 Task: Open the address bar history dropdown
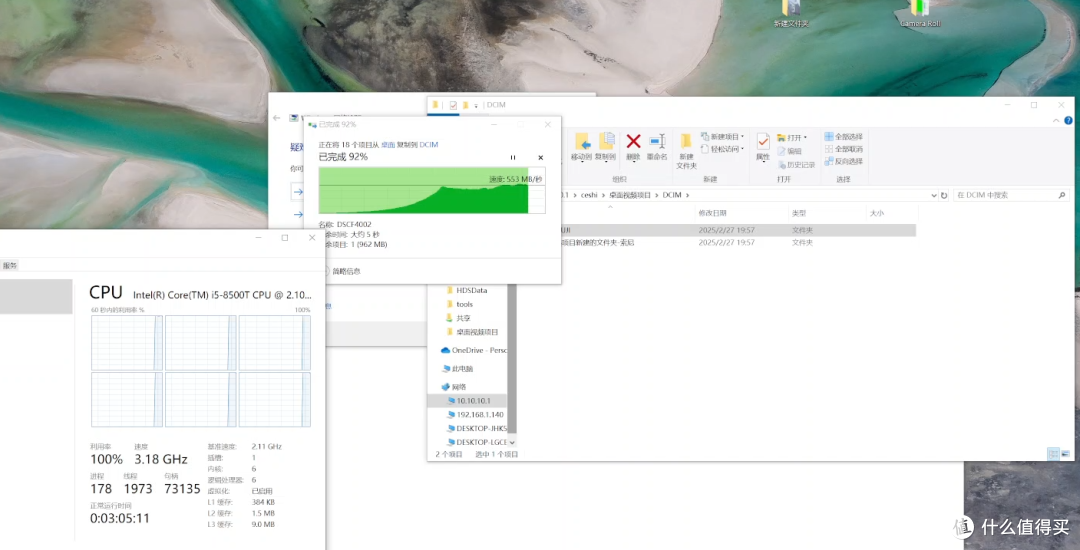(x=933, y=195)
